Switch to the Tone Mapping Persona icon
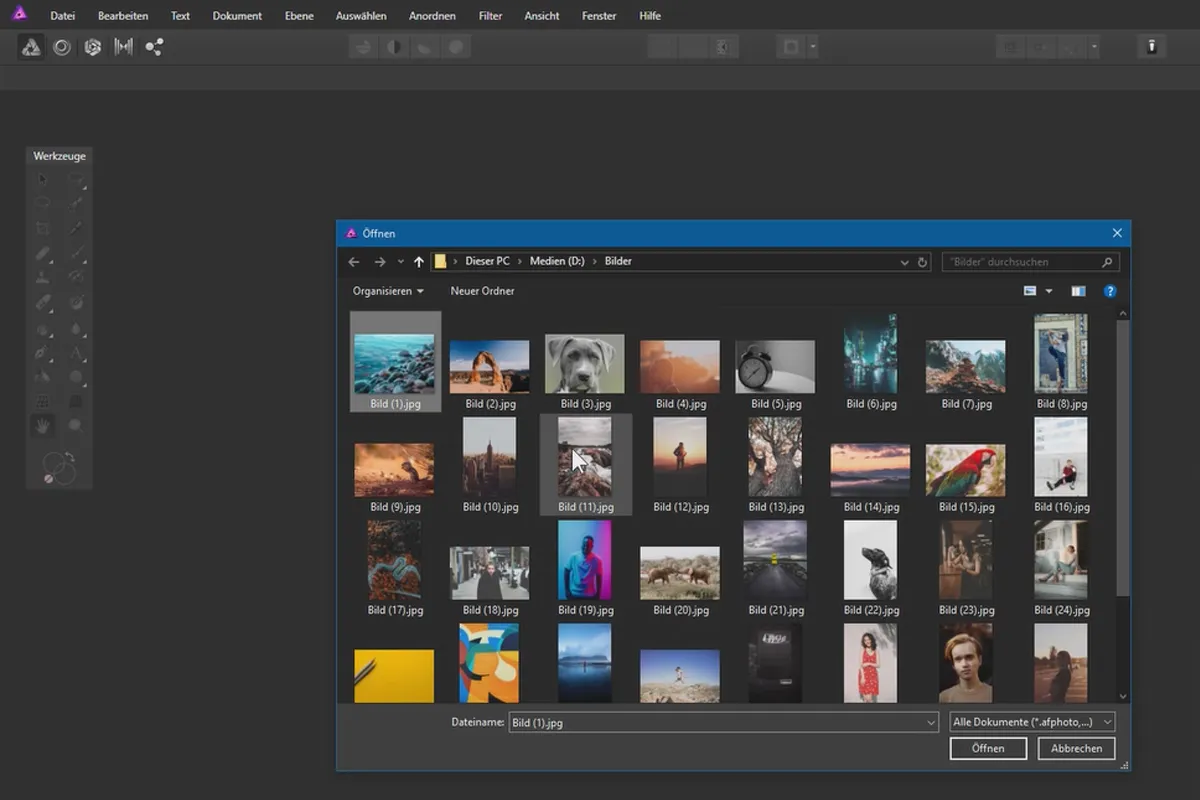 124,47
